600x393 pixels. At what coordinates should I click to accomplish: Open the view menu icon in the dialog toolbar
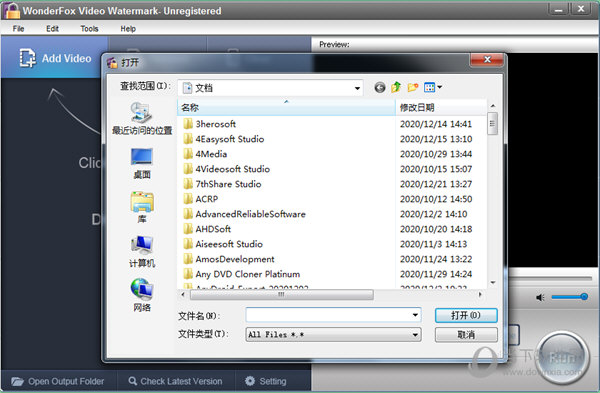pyautogui.click(x=429, y=88)
